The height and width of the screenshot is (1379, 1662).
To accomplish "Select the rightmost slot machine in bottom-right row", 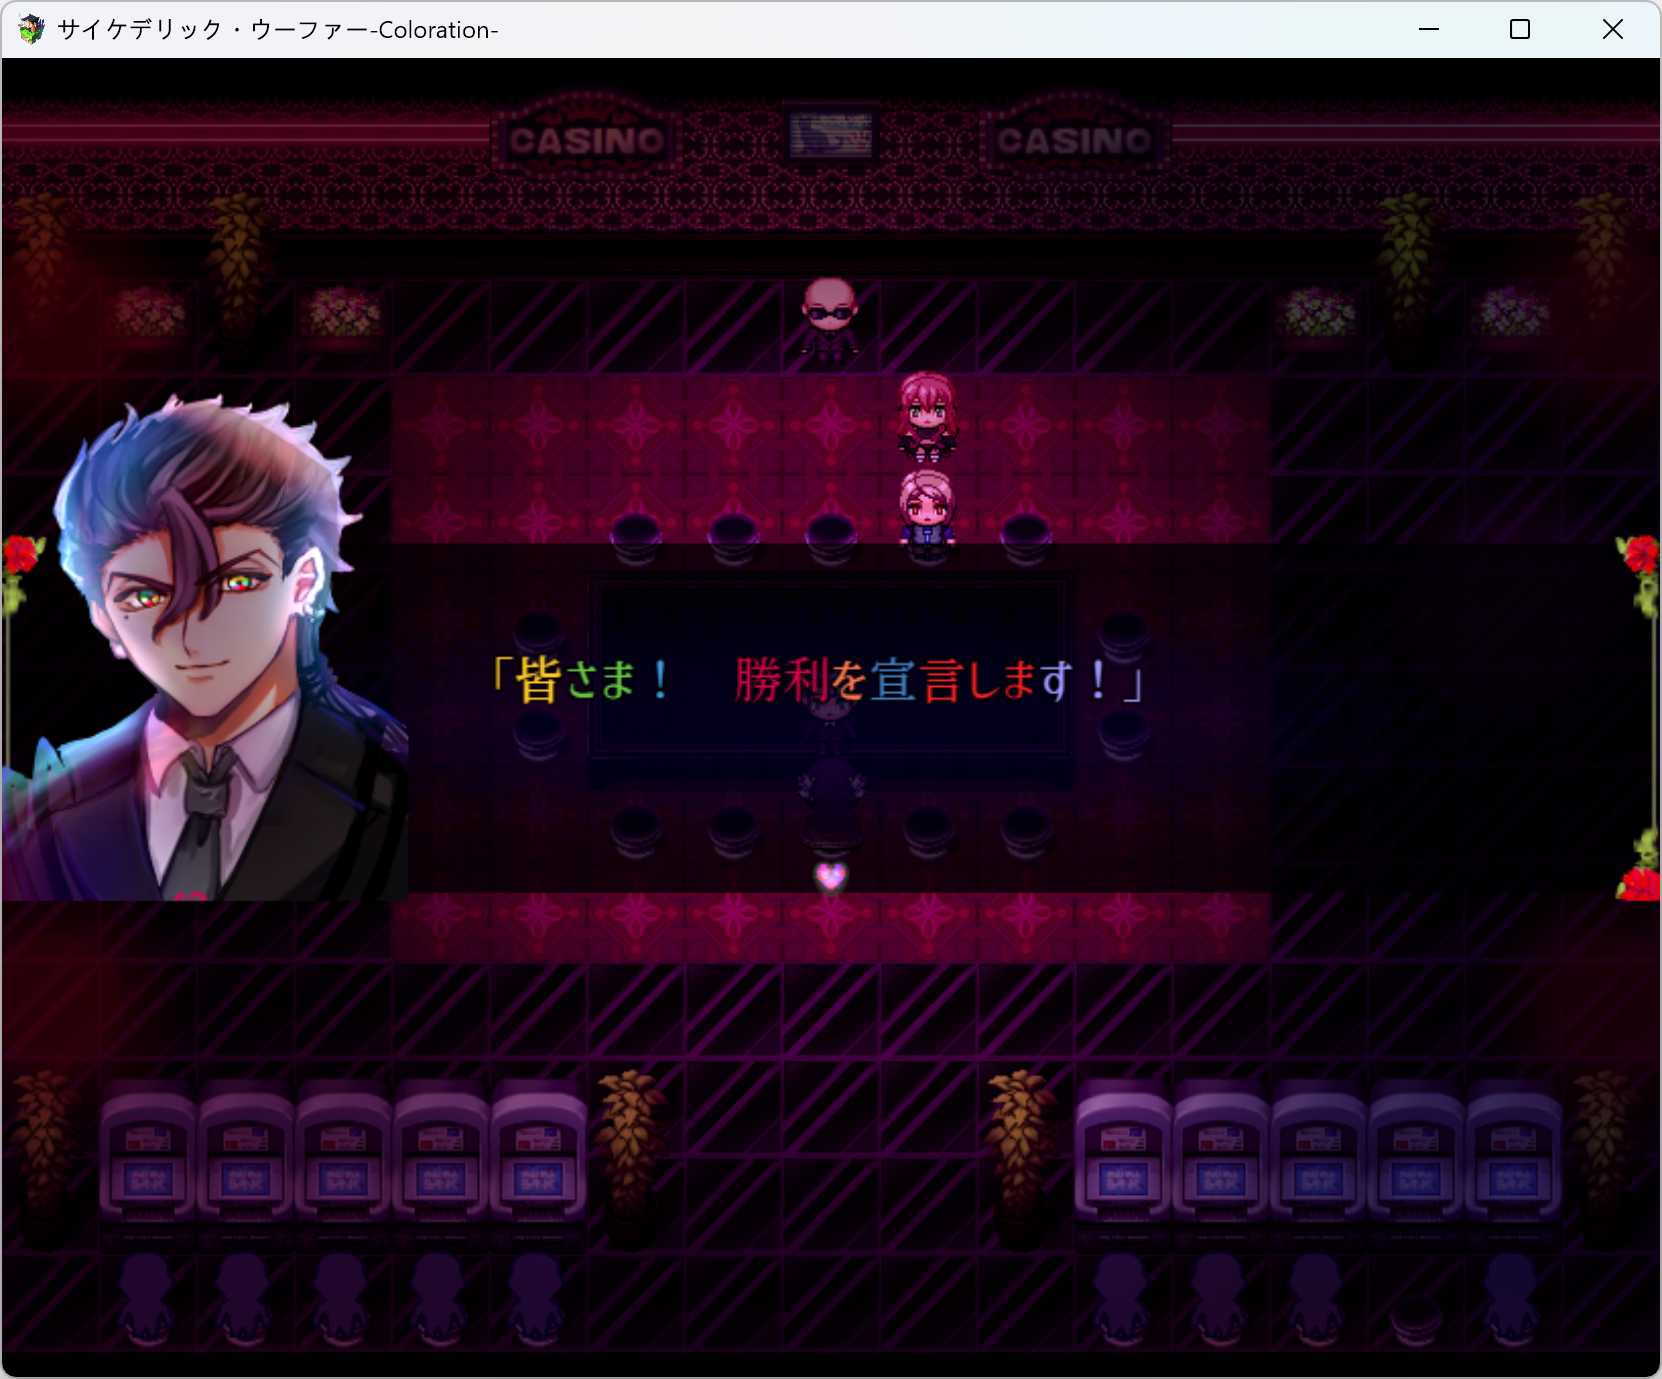I will pyautogui.click(x=1512, y=1155).
